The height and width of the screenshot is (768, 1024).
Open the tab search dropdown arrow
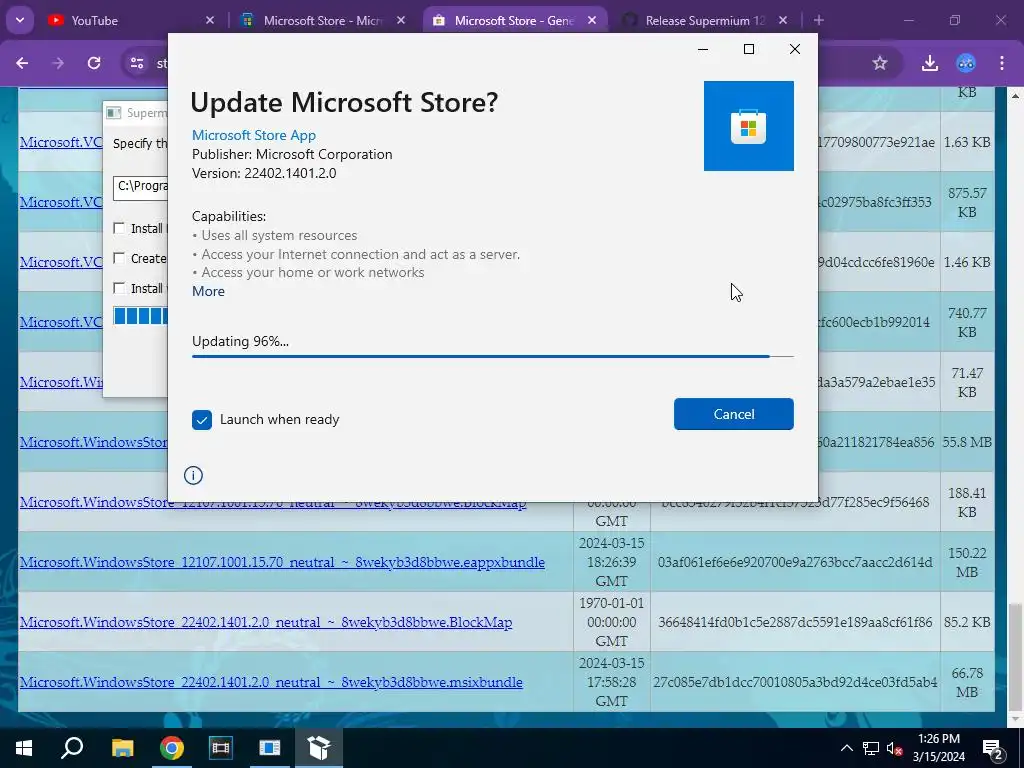coord(20,20)
